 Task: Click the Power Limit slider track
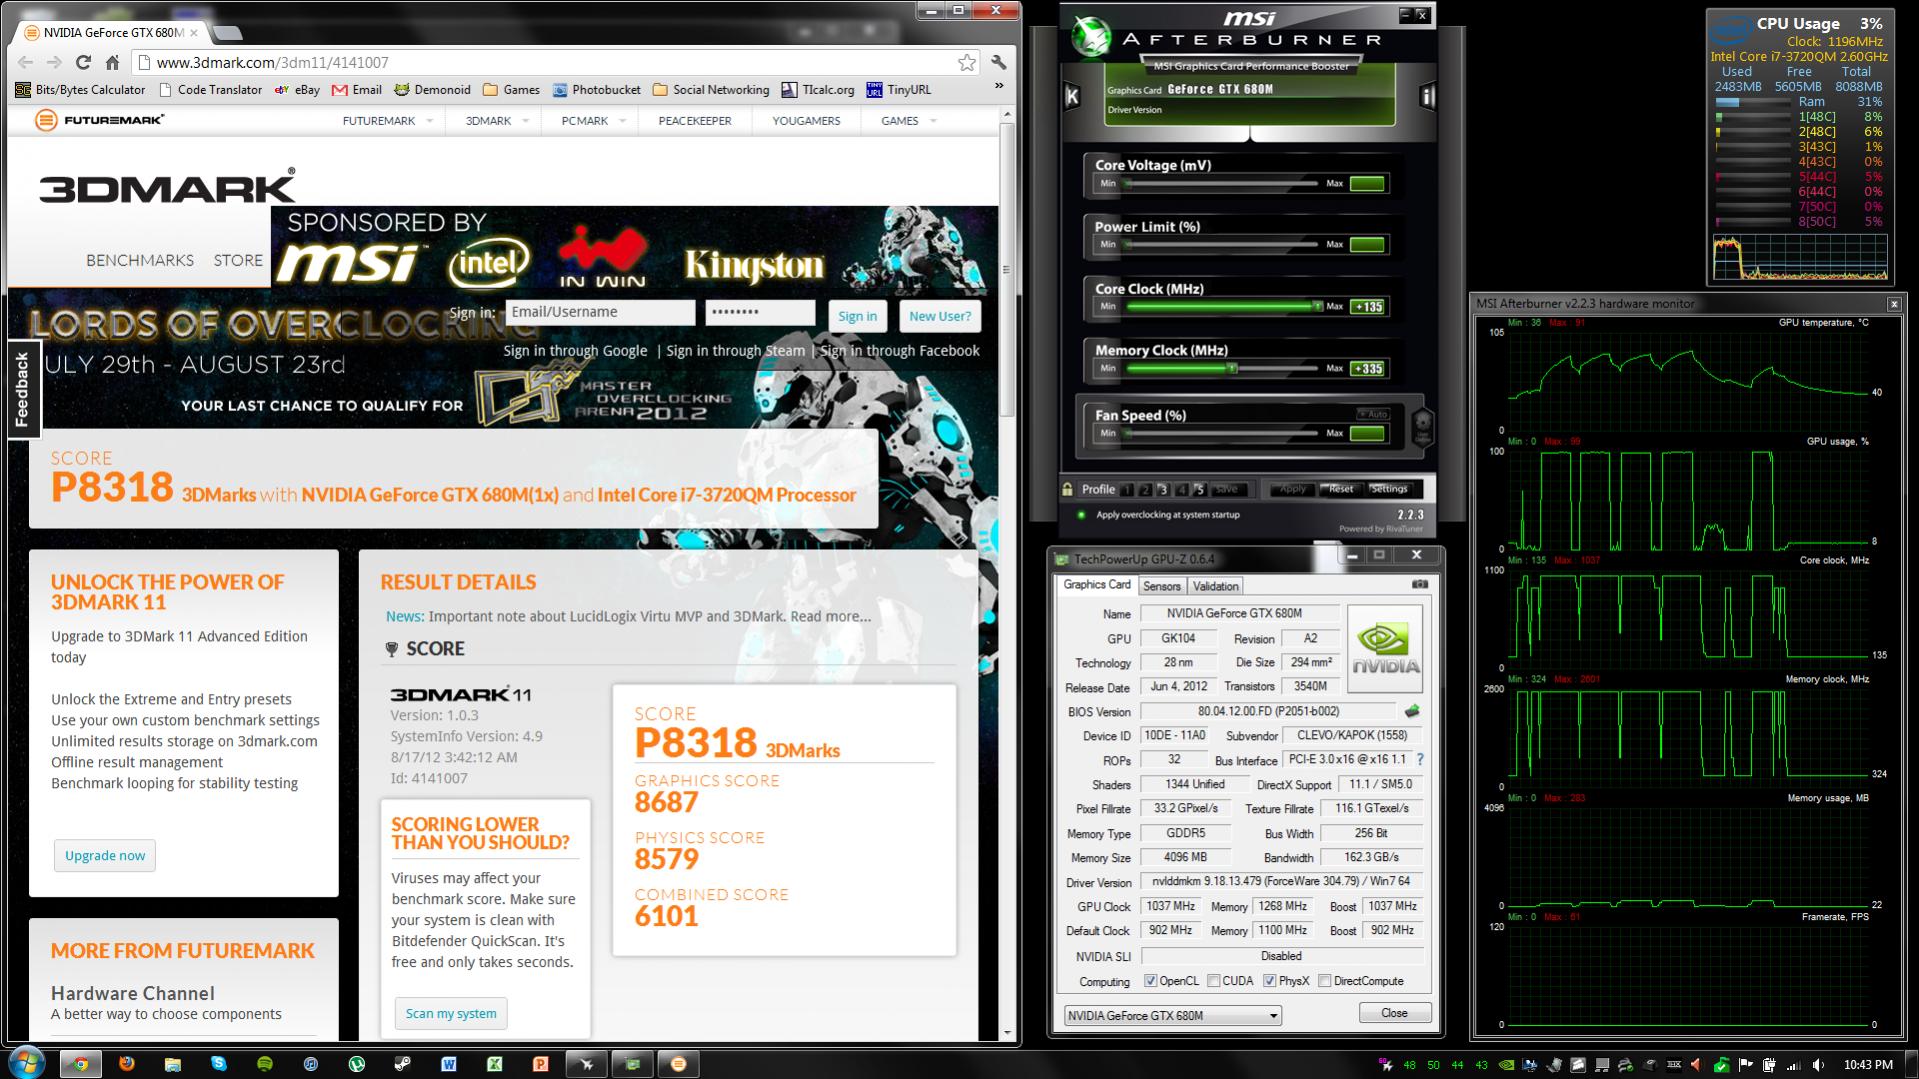point(1221,244)
